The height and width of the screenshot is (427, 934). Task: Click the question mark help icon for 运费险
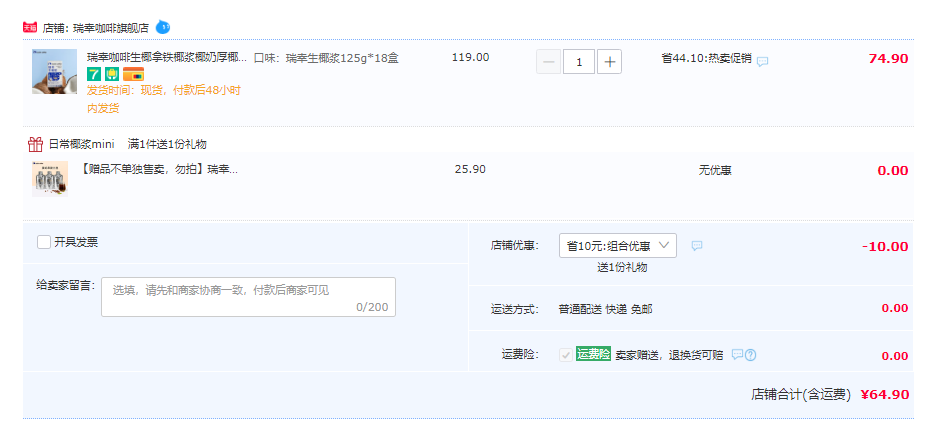click(x=751, y=355)
